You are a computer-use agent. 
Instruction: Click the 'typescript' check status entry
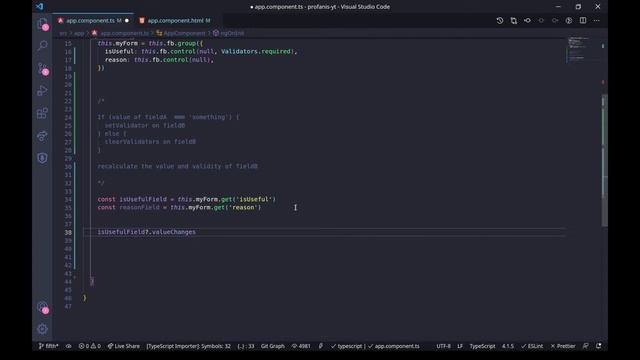click(346, 346)
